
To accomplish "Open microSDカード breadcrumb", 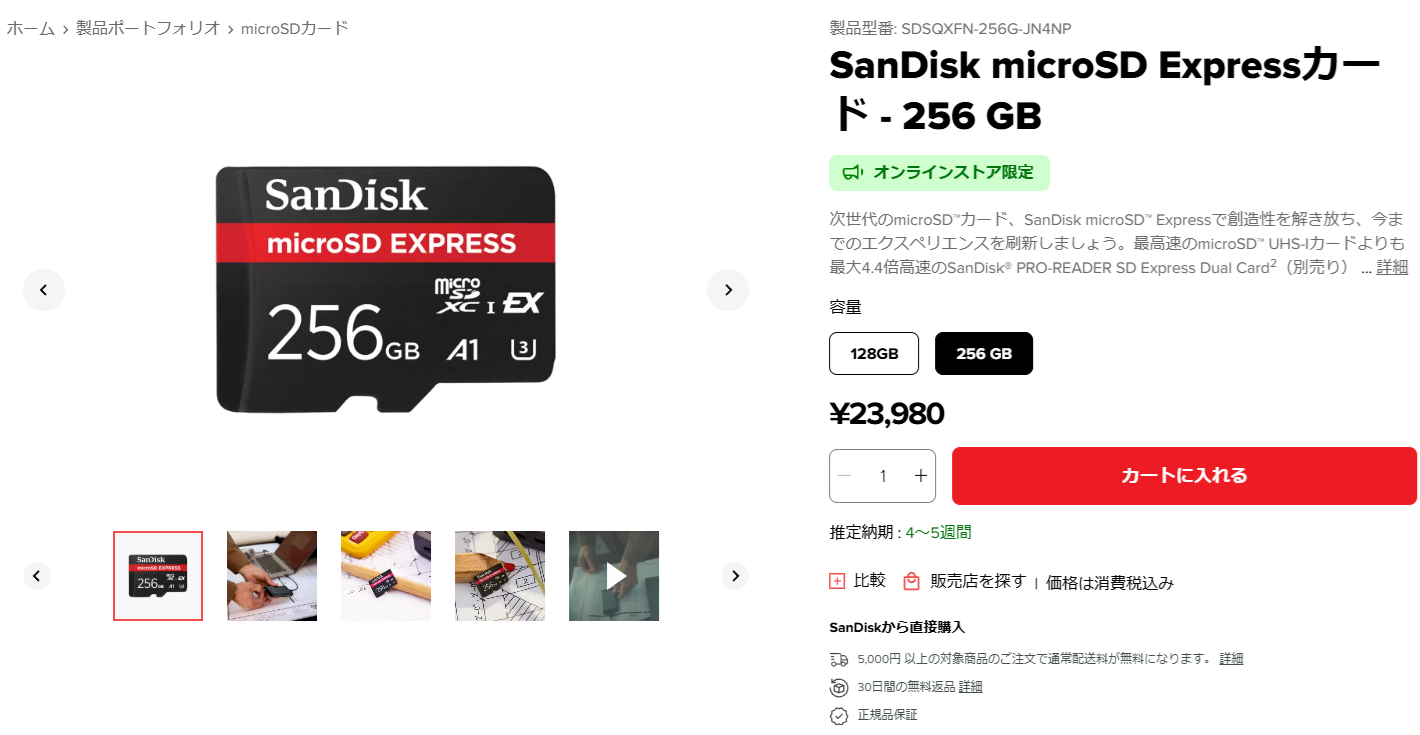I will pyautogui.click(x=295, y=28).
